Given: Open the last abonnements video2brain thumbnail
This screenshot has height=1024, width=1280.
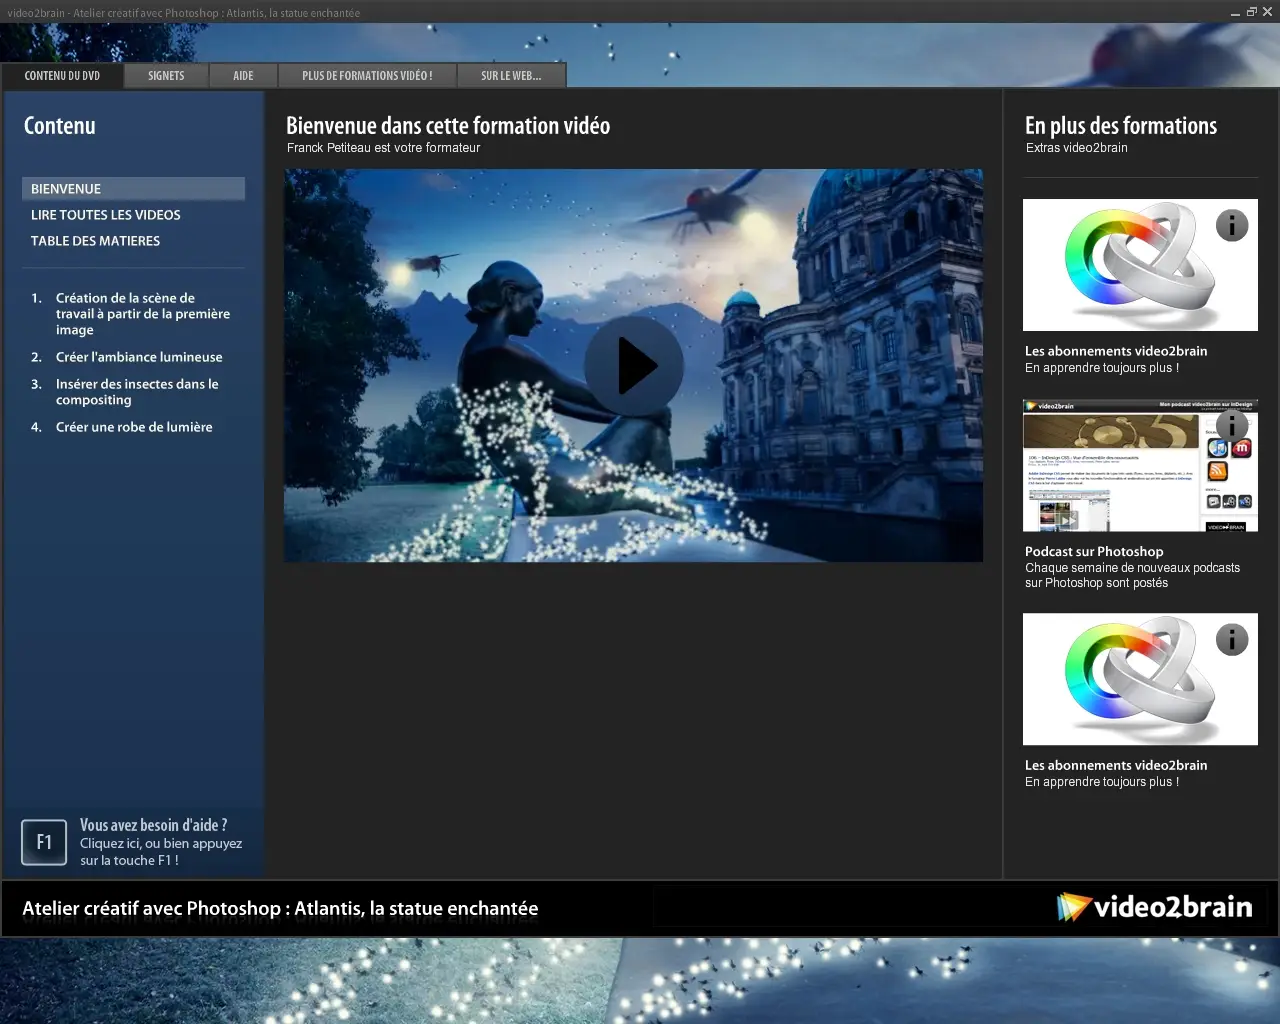Looking at the screenshot, I should click(1140, 679).
